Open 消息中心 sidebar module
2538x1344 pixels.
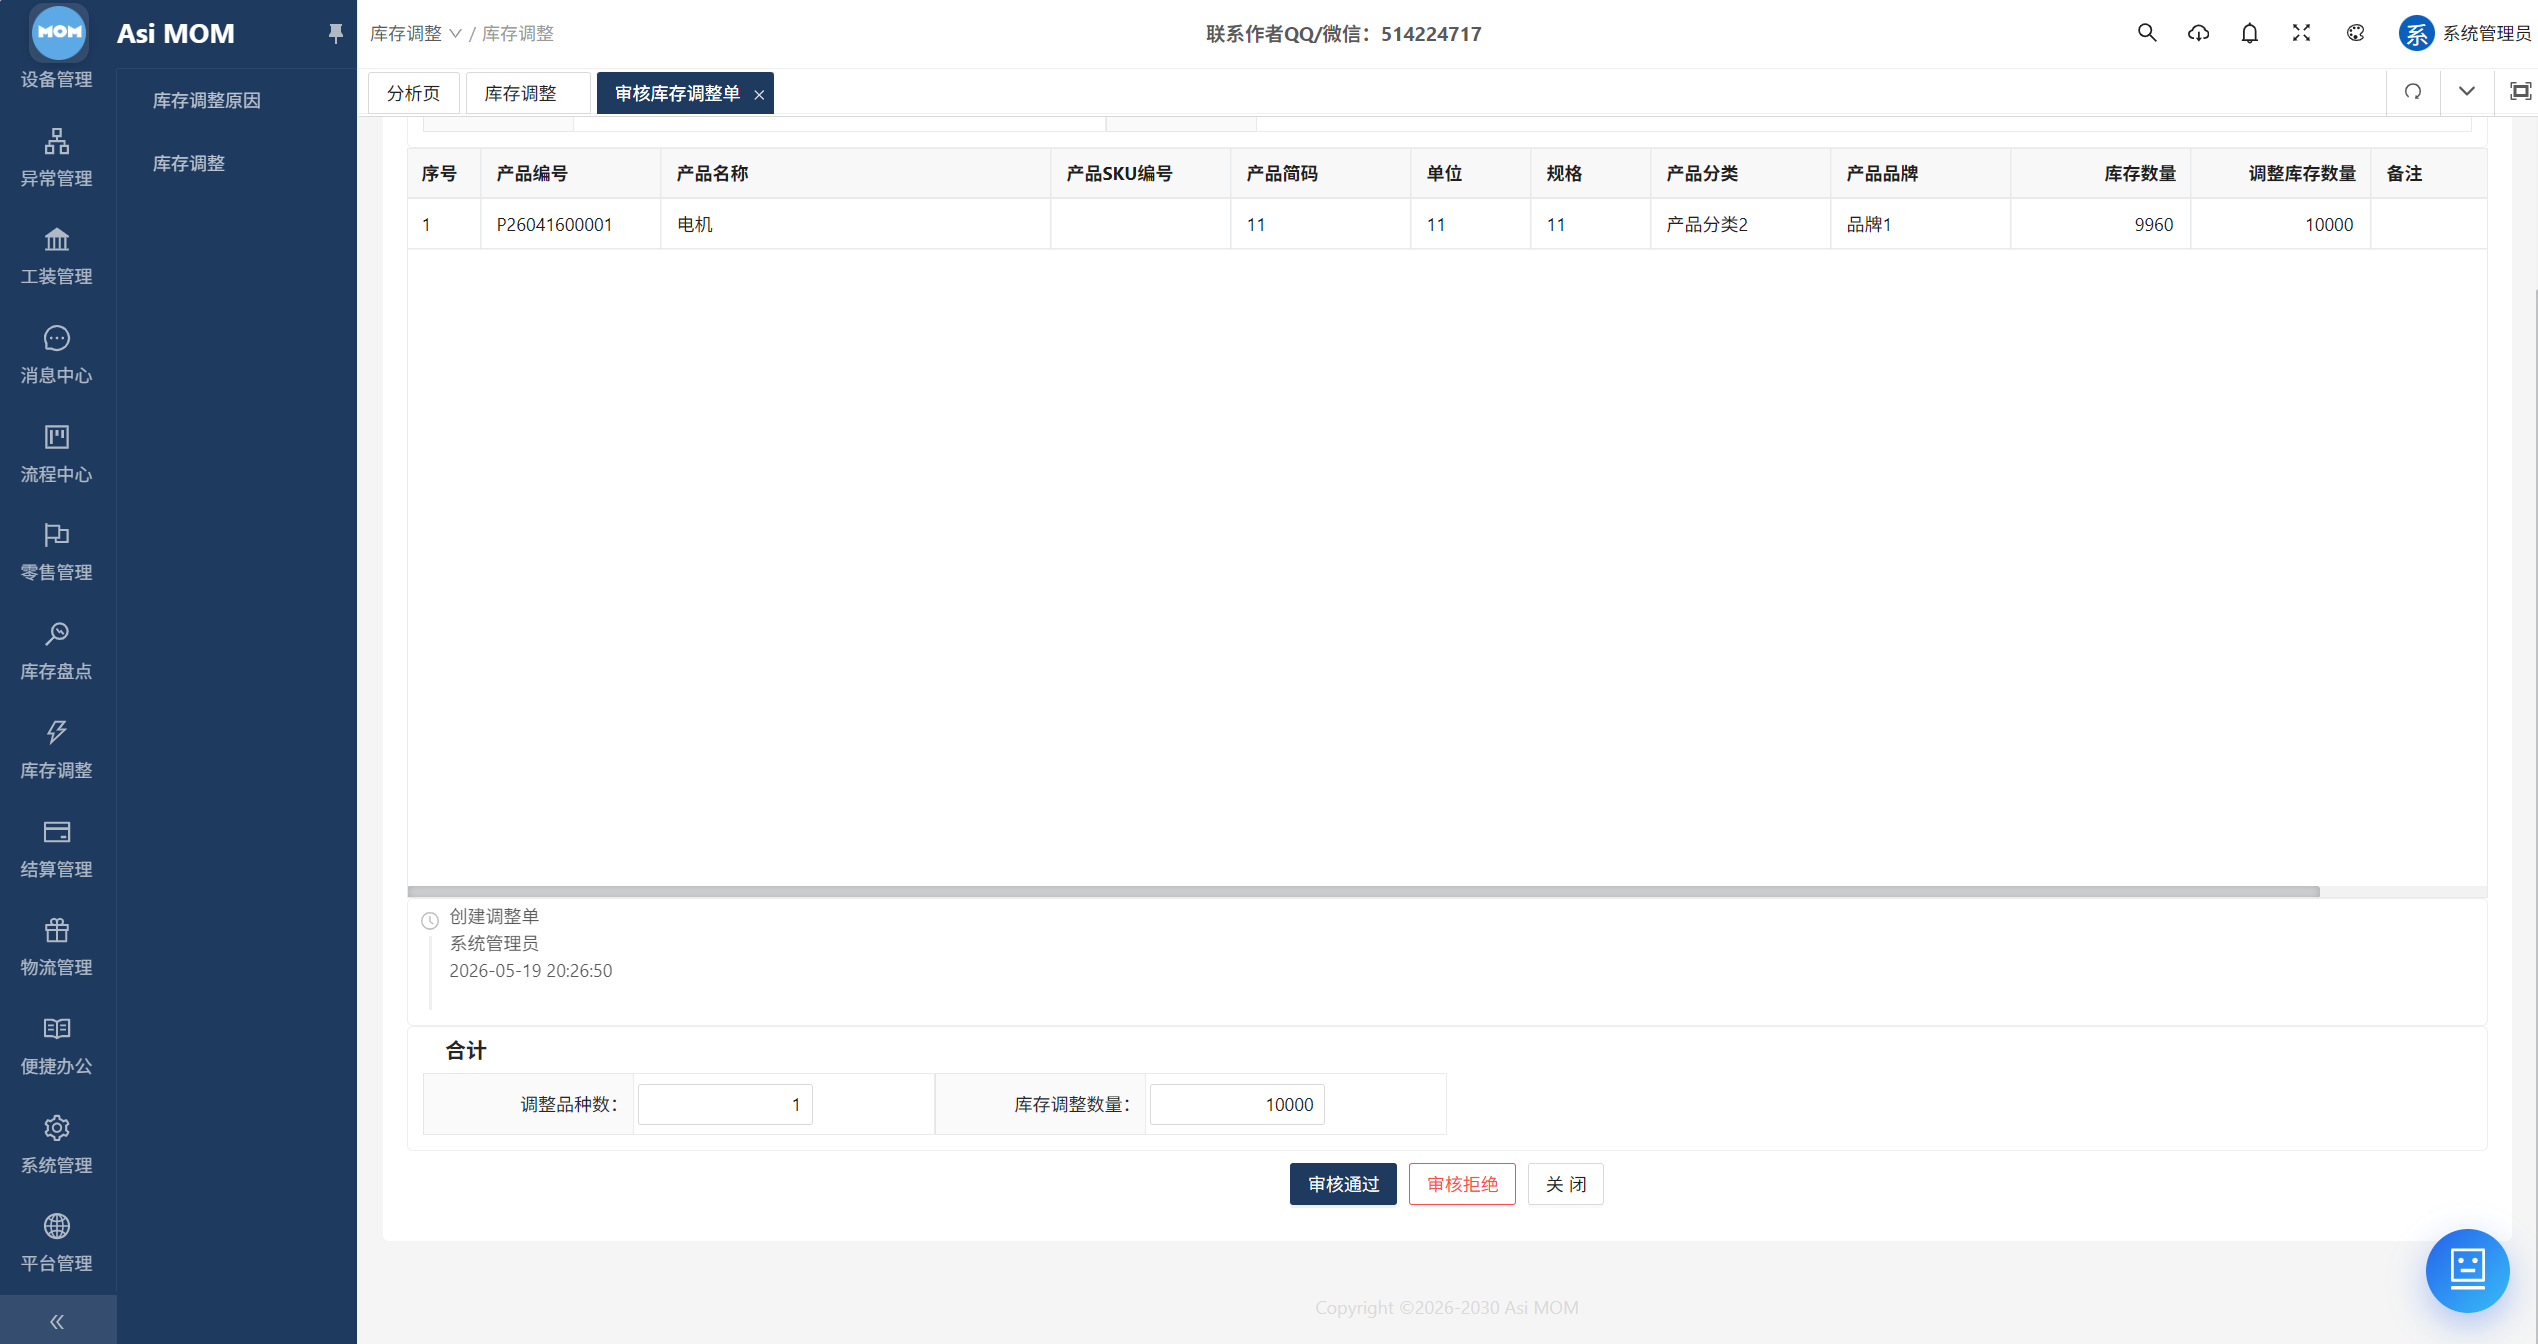(57, 355)
